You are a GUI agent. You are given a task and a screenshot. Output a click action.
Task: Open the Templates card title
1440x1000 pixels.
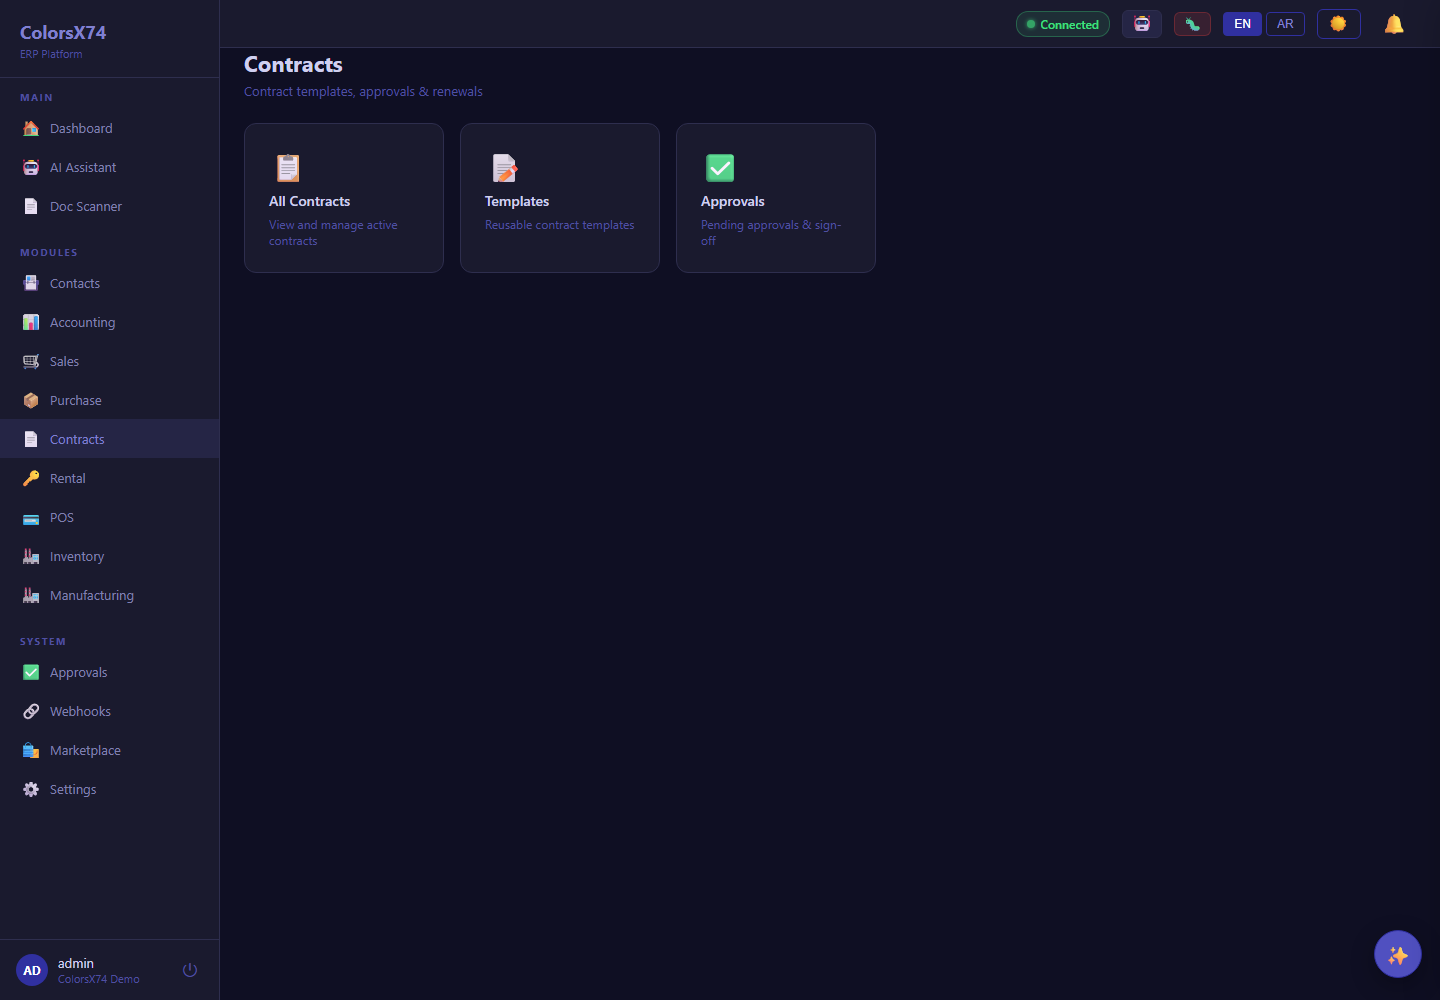tap(517, 201)
